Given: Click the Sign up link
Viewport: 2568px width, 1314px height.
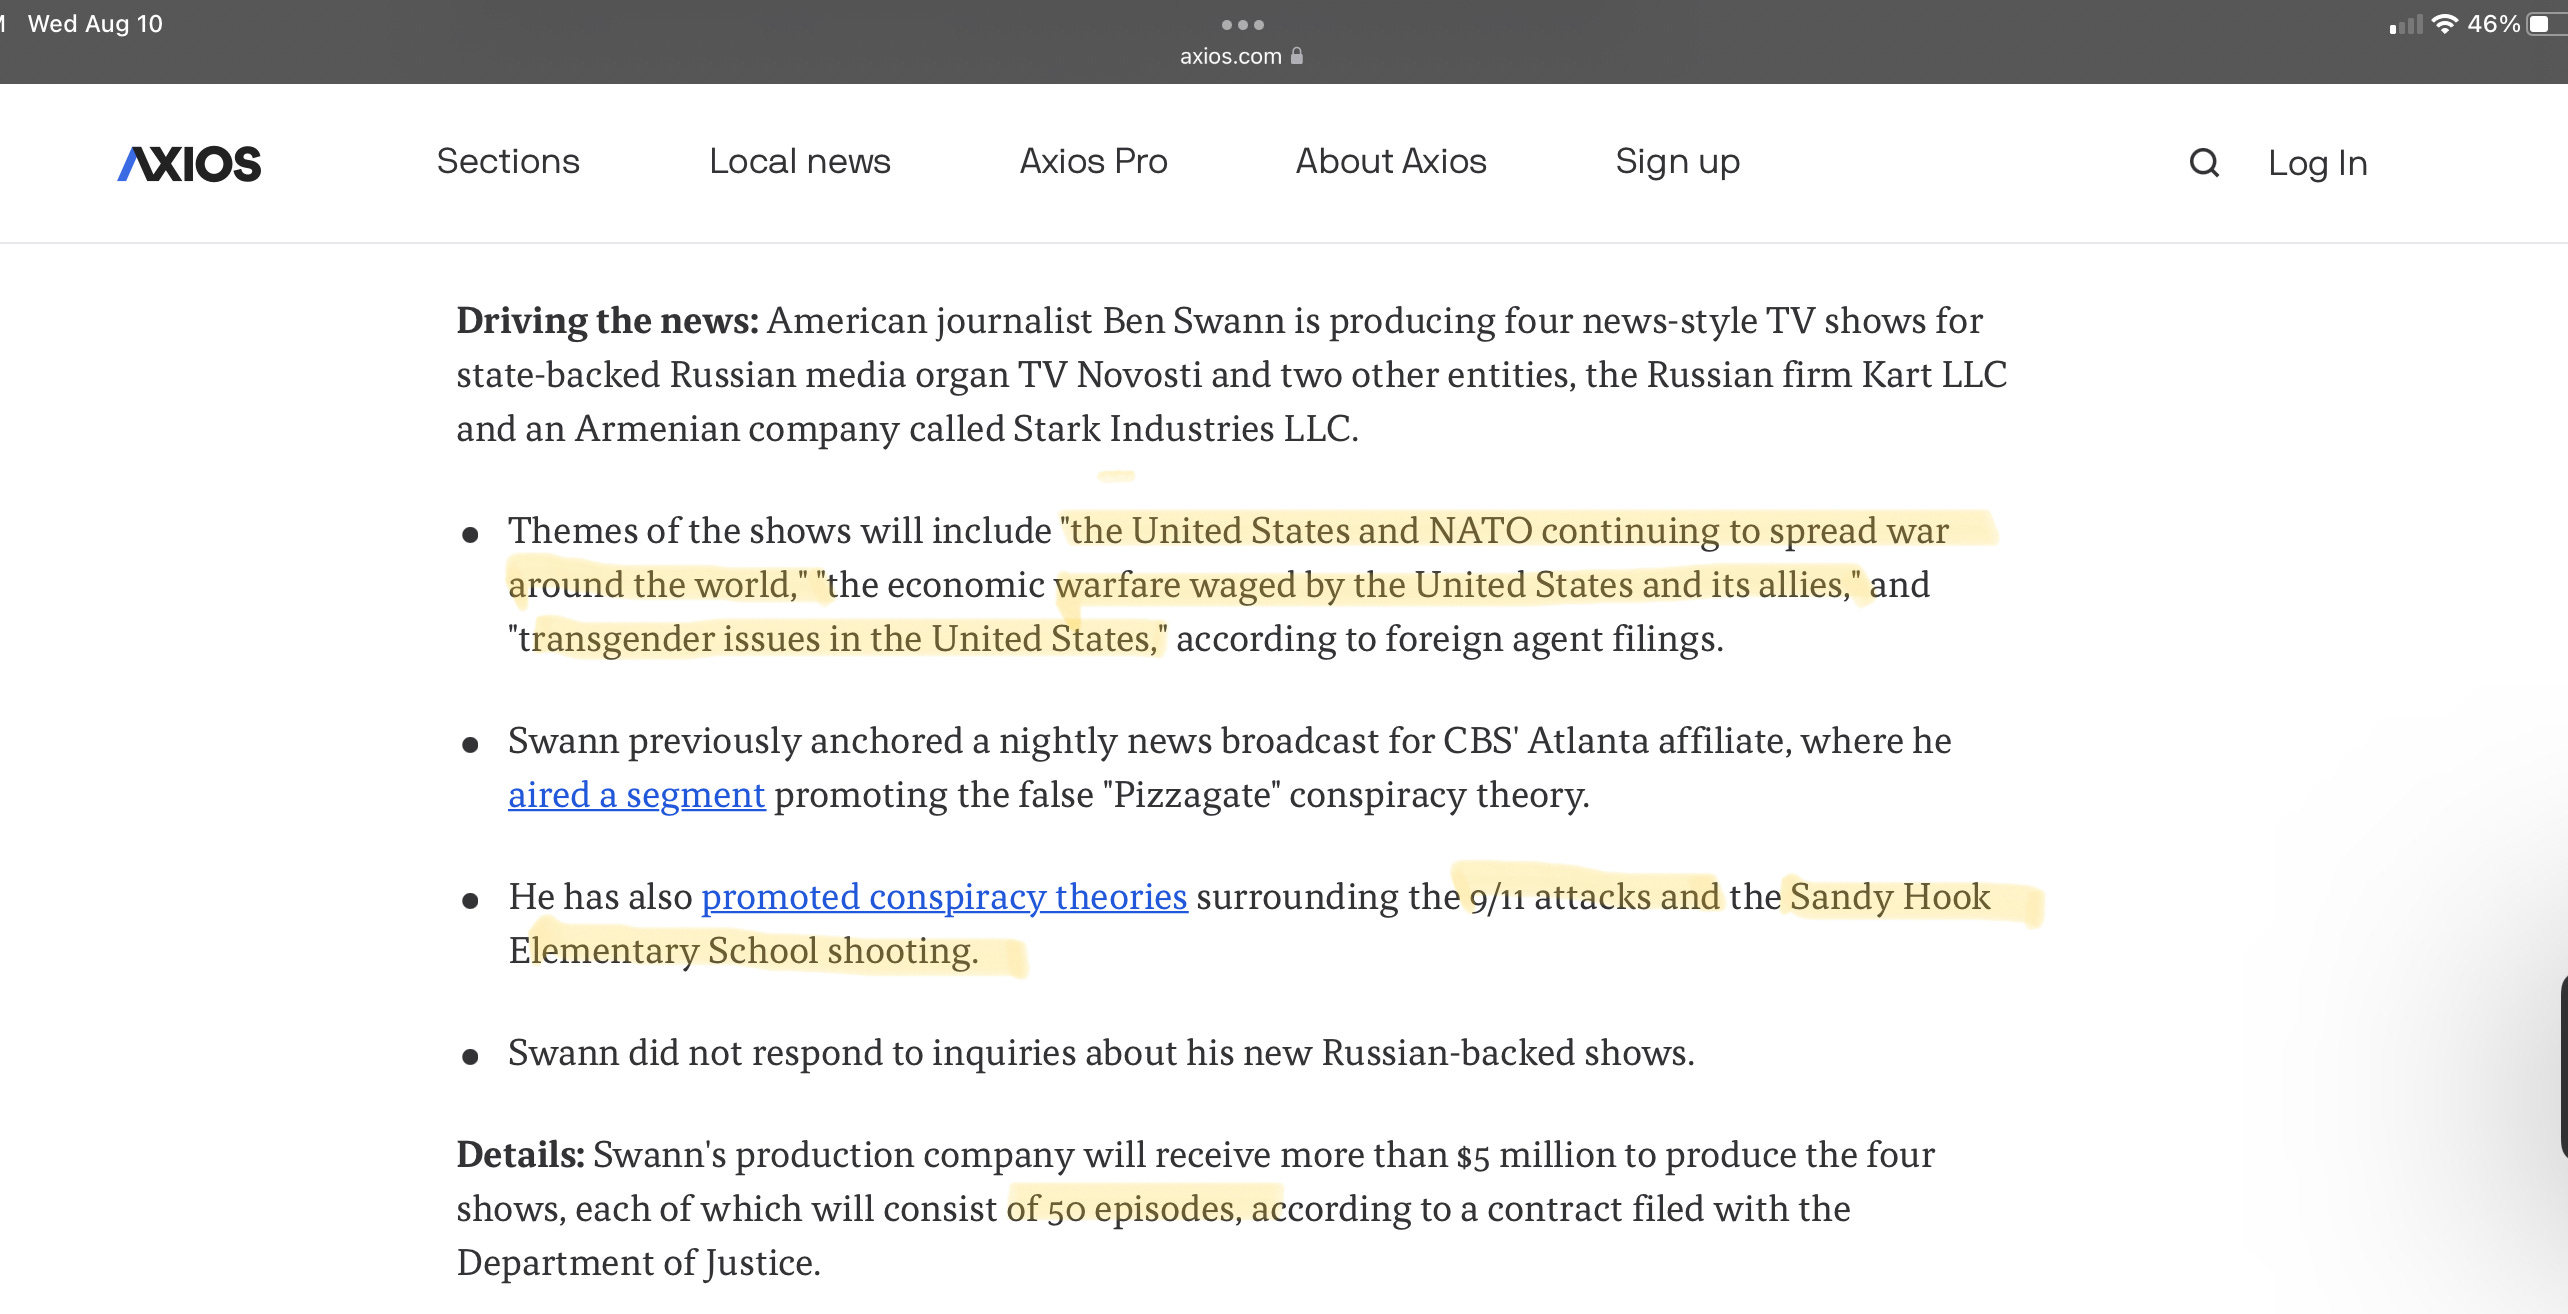Looking at the screenshot, I should pos(1677,163).
